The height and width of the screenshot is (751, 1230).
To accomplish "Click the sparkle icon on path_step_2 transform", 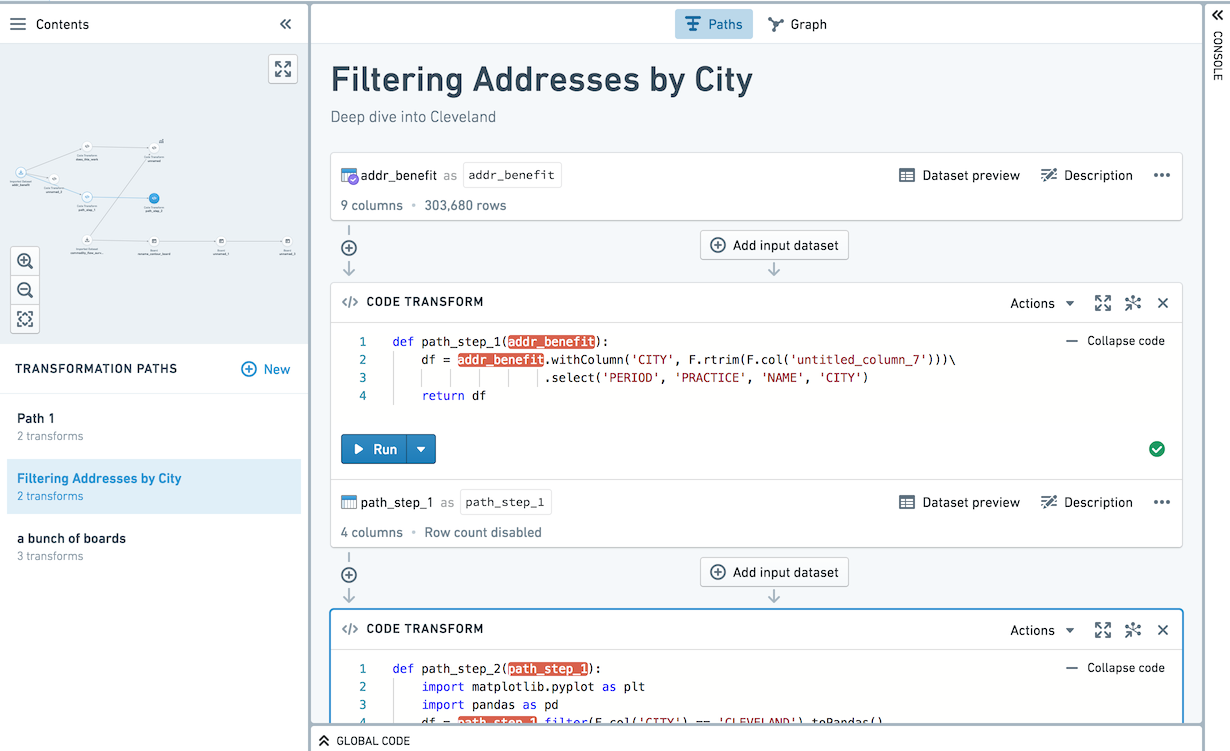I will coord(1133,630).
